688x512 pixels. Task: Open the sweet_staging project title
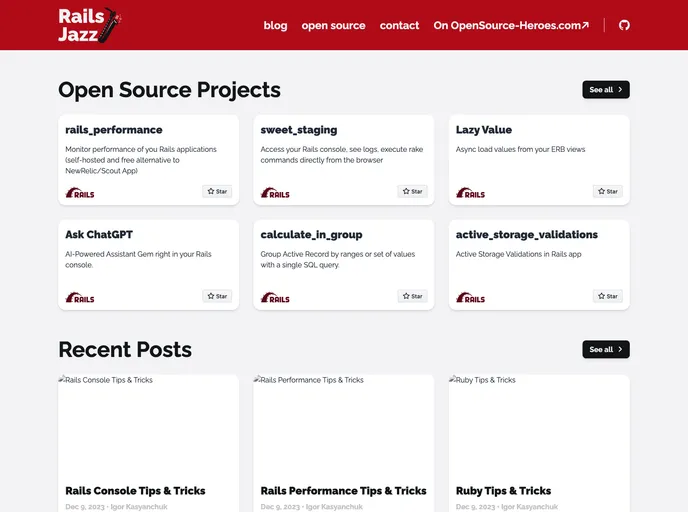(x=299, y=130)
